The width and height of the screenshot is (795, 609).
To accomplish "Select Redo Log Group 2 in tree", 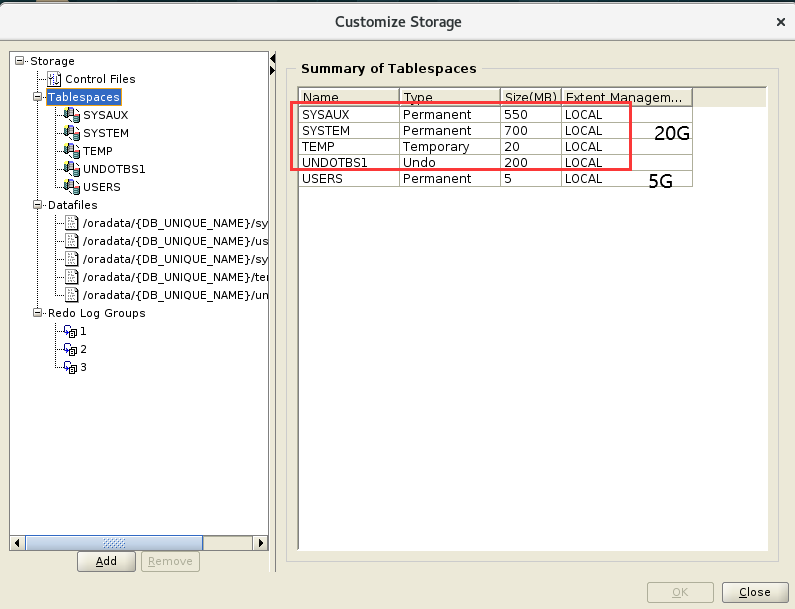I will coord(83,349).
